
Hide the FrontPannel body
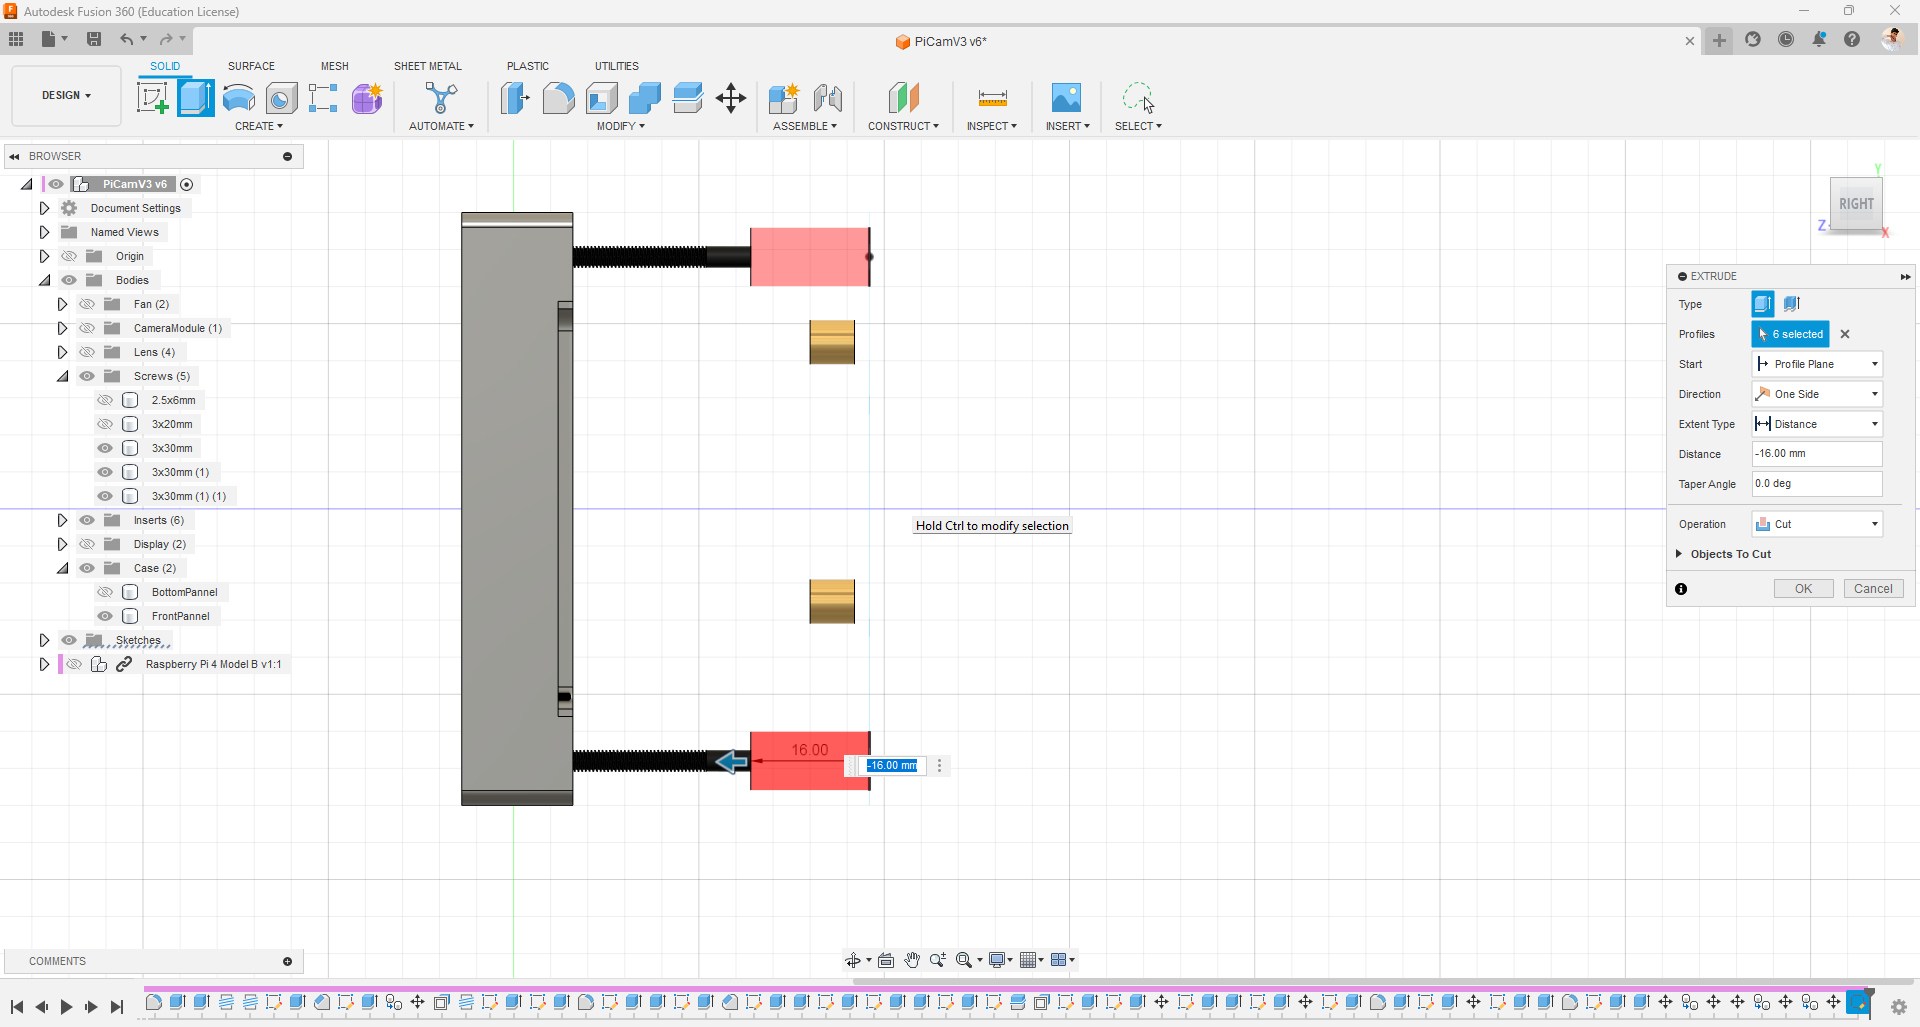105,616
